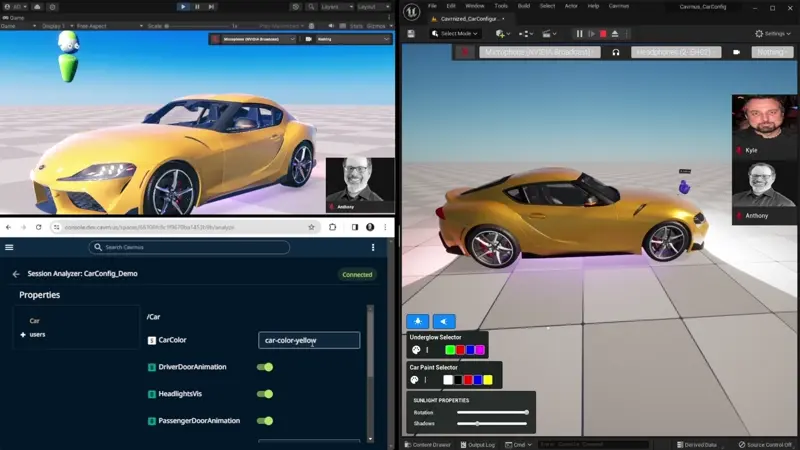Toggle PassengerDoorAnimation switch
This screenshot has width=800, height=450.
(x=265, y=421)
